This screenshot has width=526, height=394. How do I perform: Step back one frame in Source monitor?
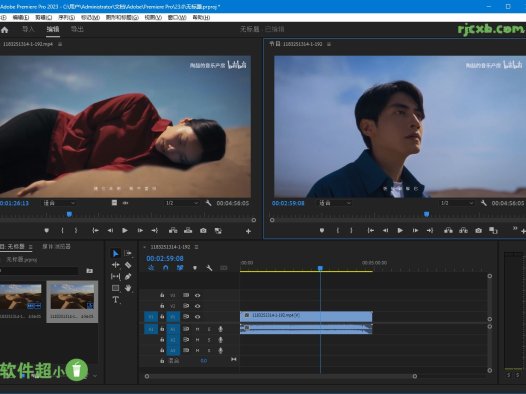point(110,230)
